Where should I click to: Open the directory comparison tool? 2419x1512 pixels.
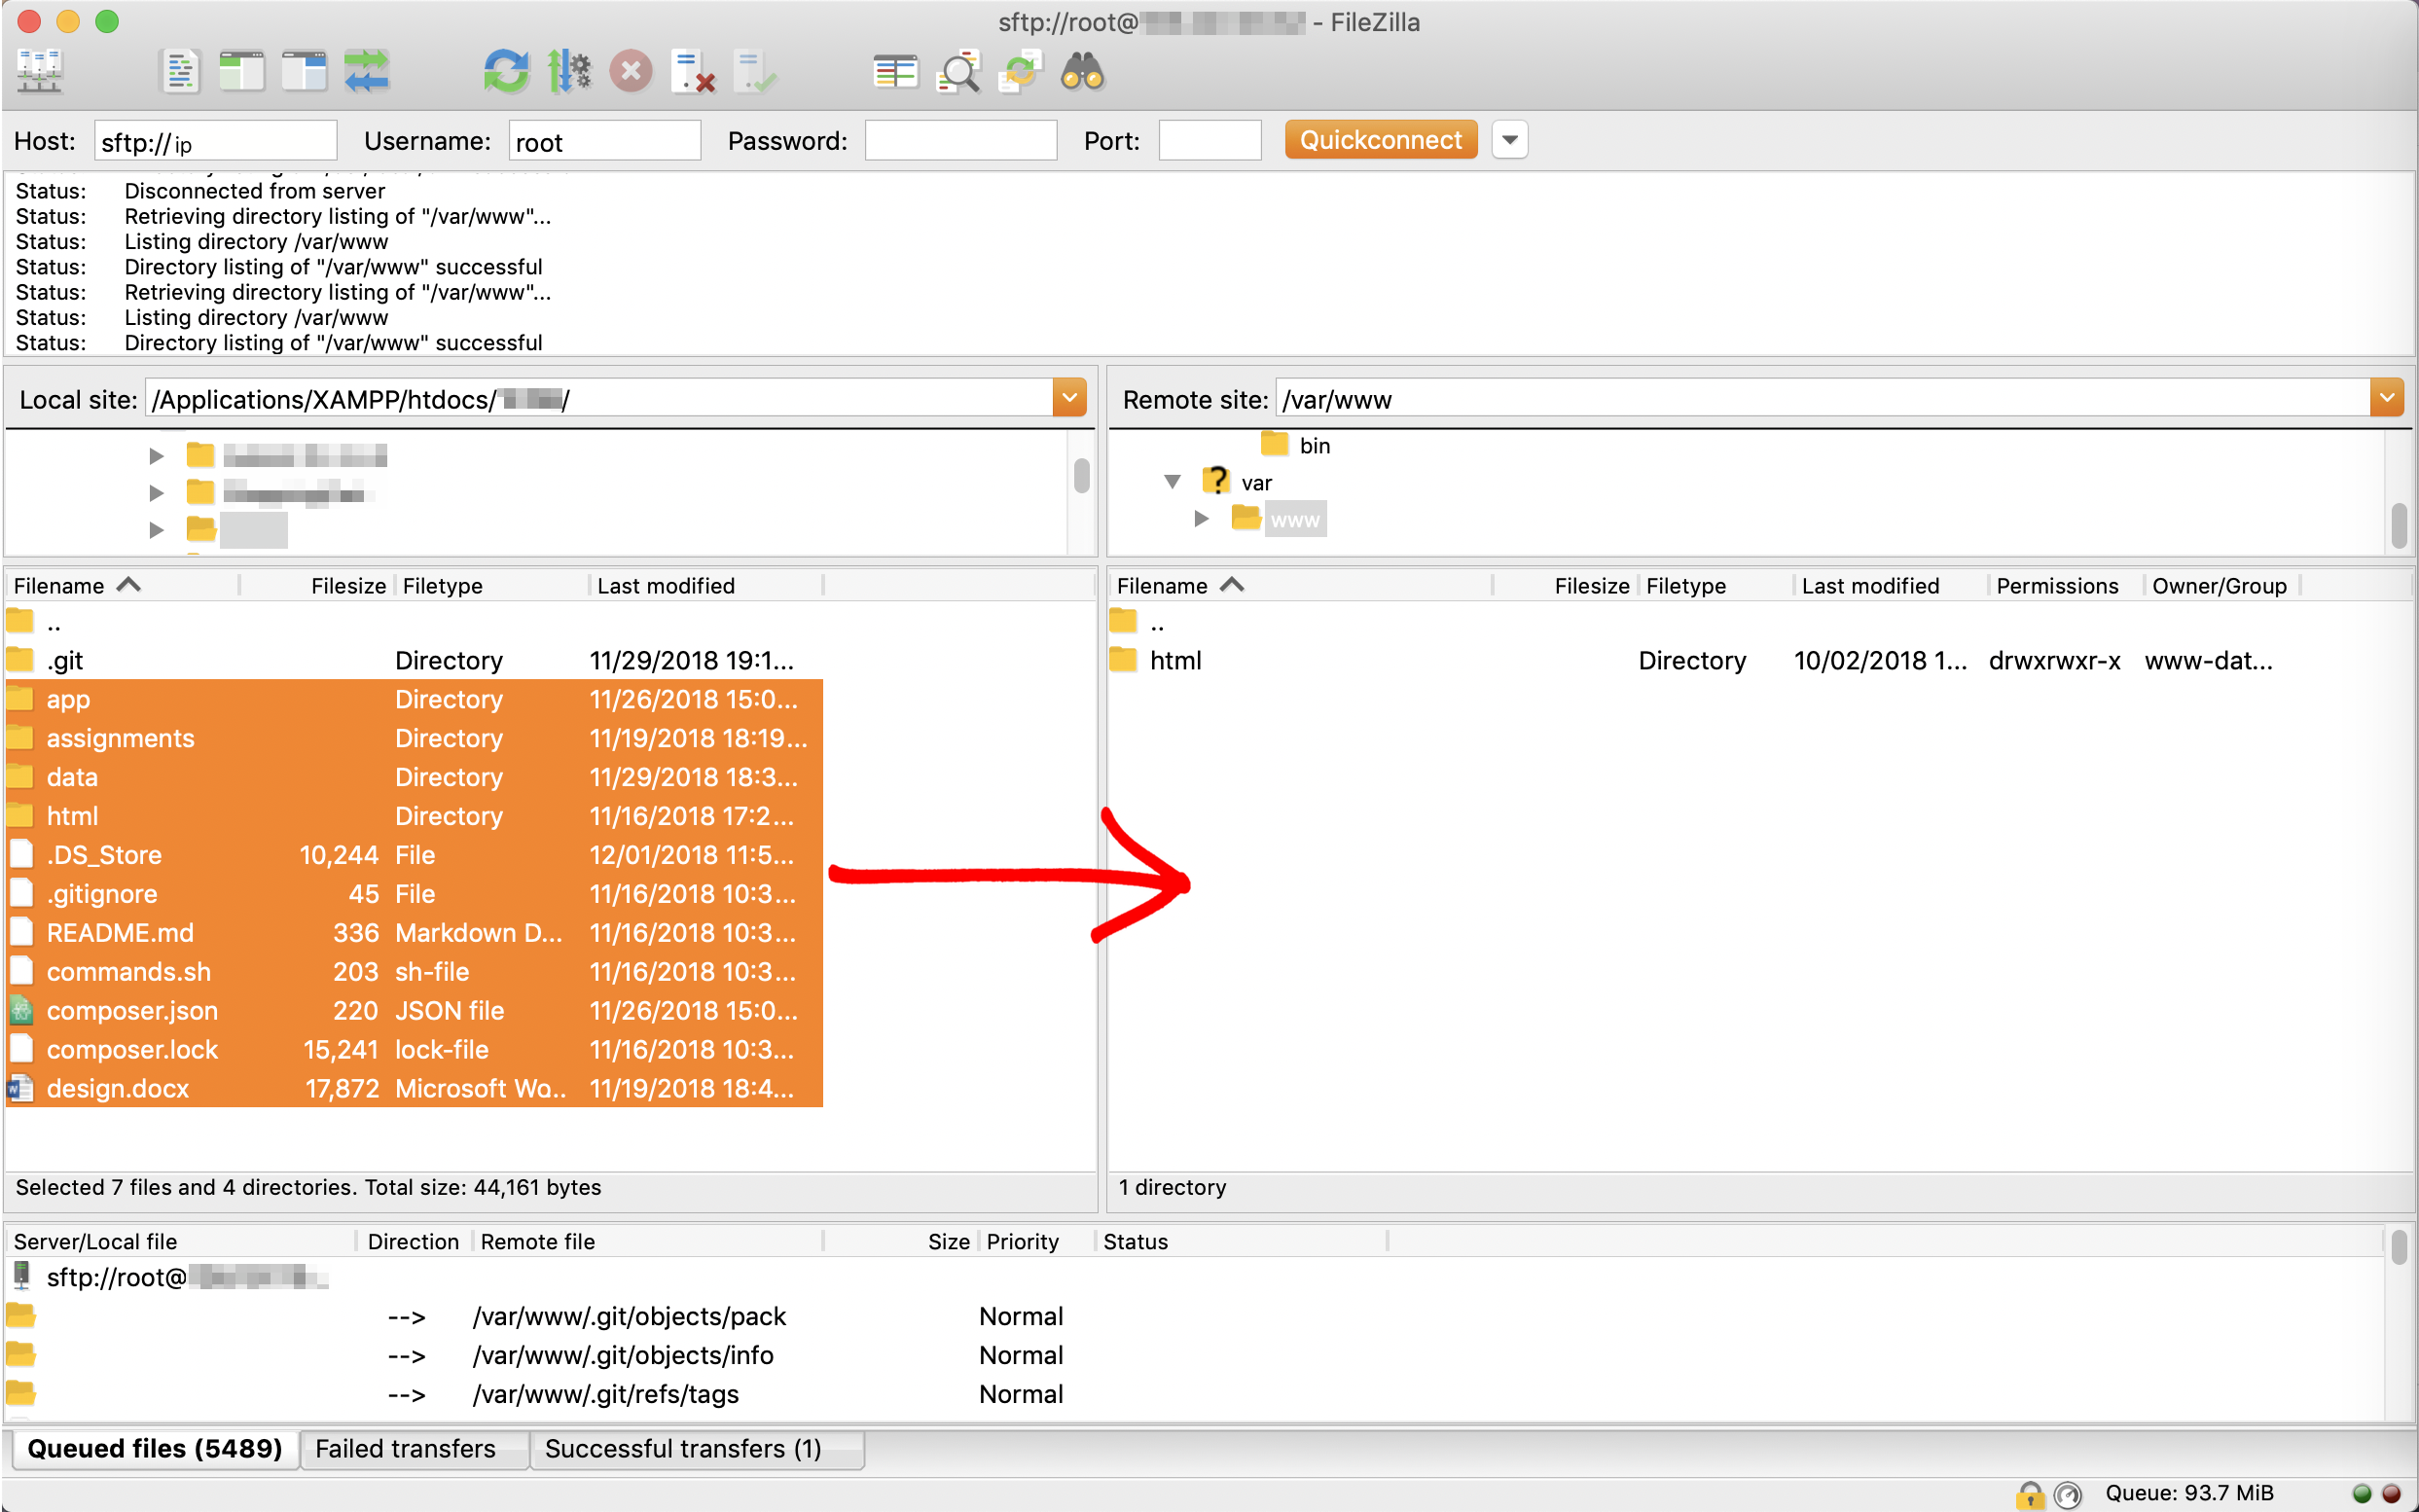coord(895,72)
